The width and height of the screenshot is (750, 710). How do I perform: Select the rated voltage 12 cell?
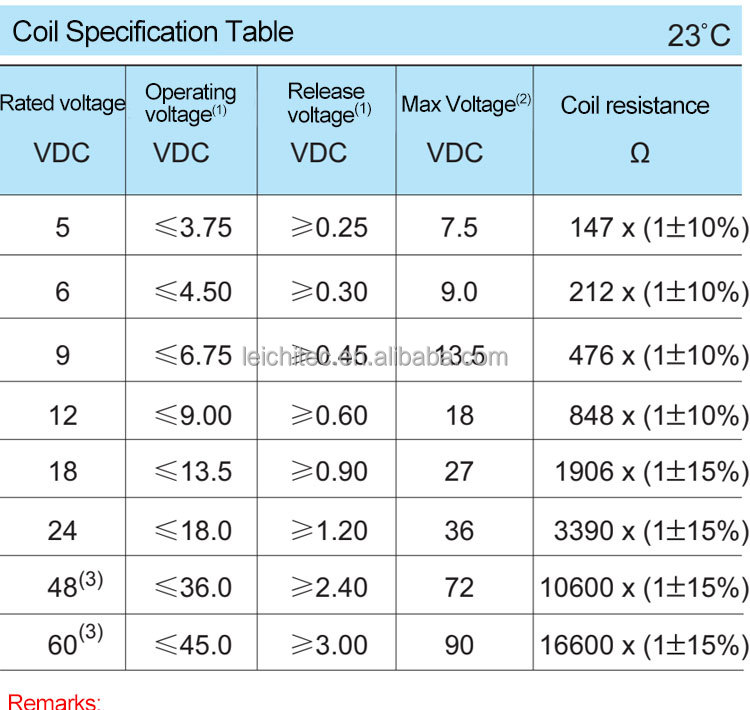[x=63, y=415]
